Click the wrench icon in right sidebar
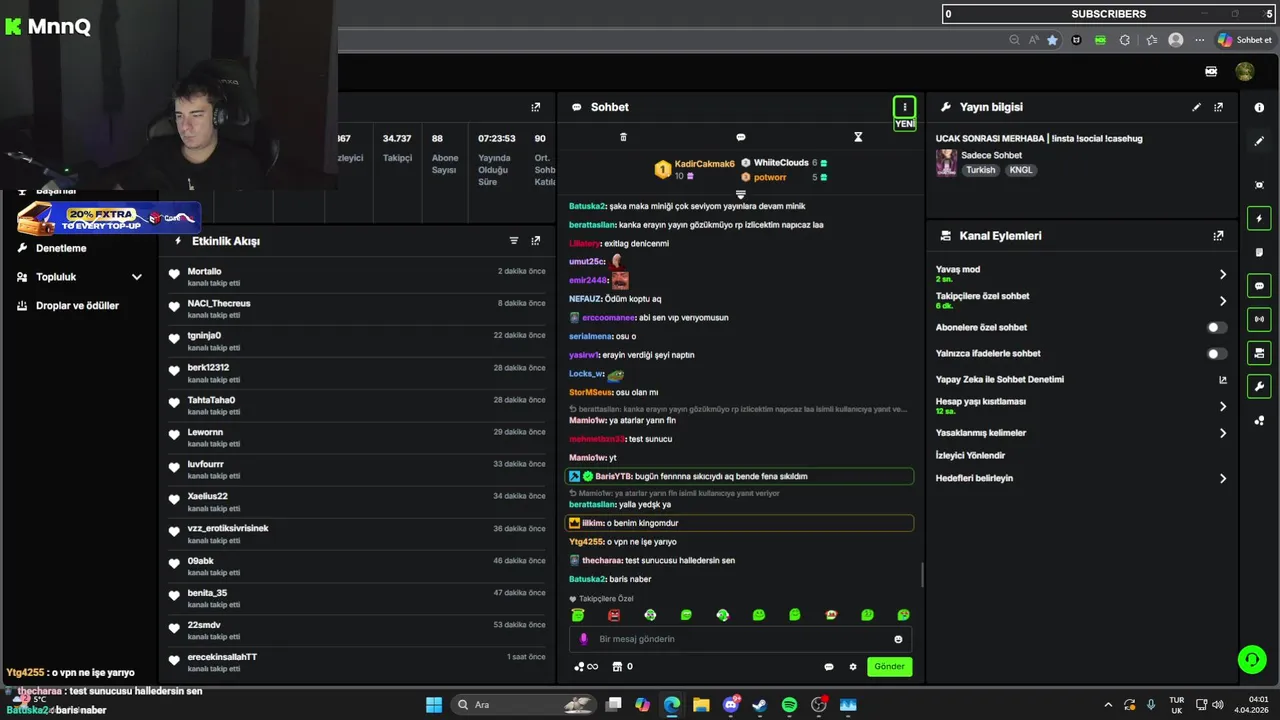1280x720 pixels. (1259, 386)
